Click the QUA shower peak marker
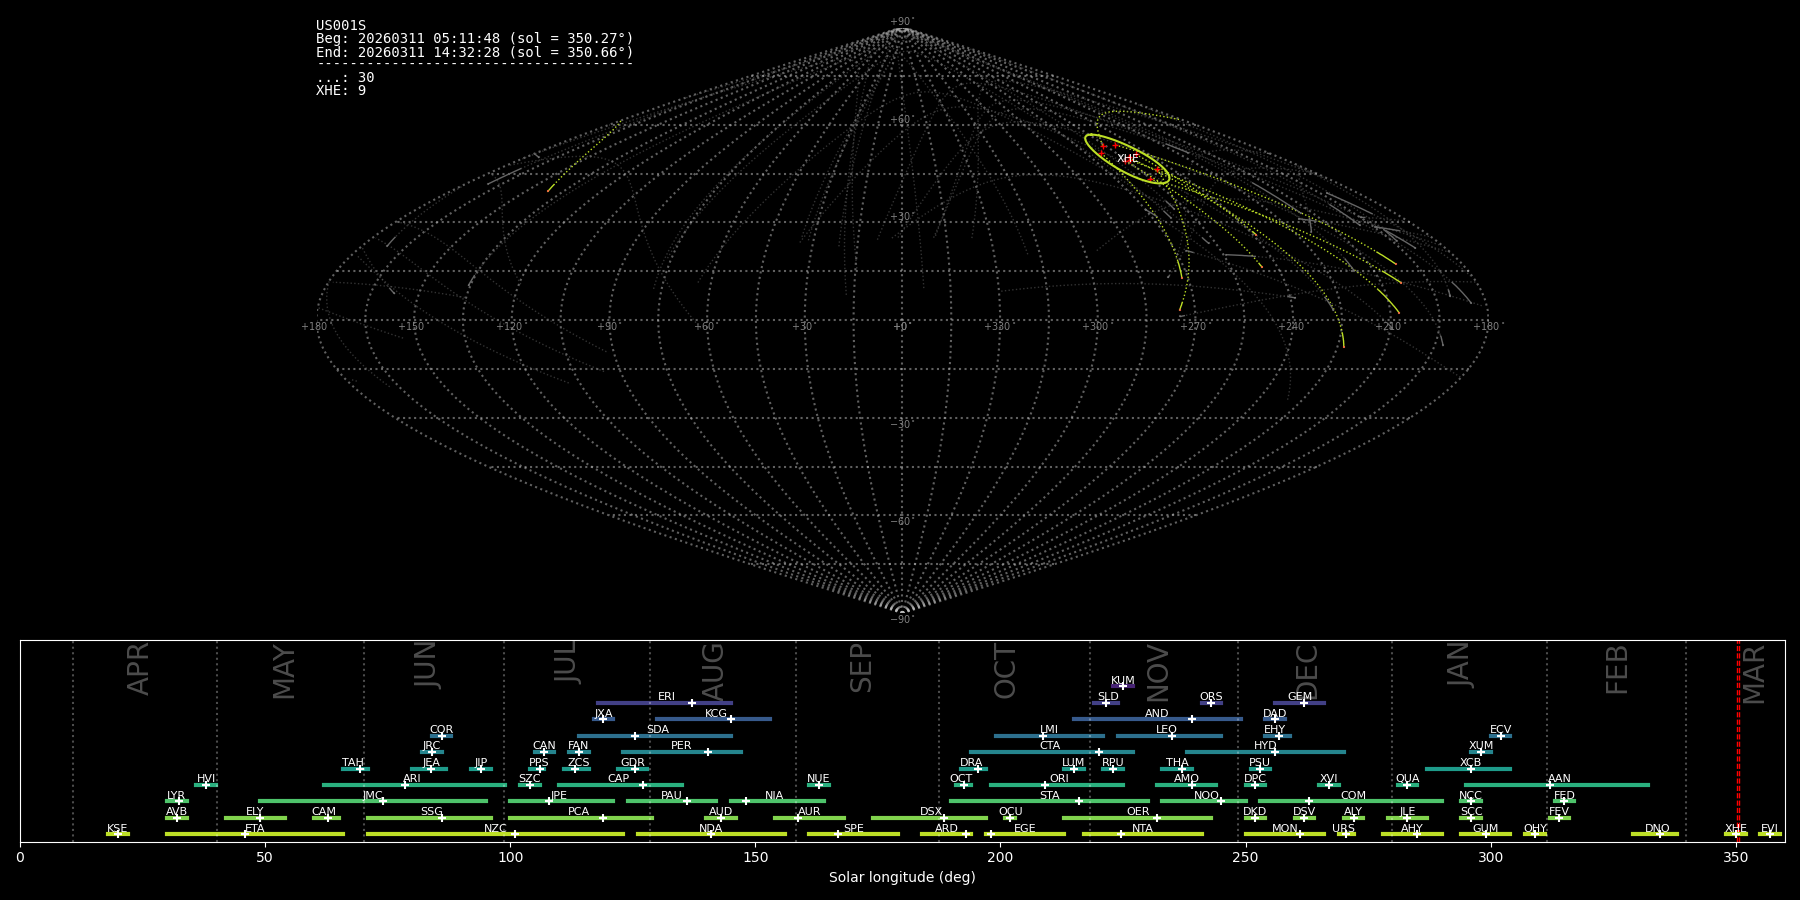The width and height of the screenshot is (1800, 900). click(x=1406, y=785)
